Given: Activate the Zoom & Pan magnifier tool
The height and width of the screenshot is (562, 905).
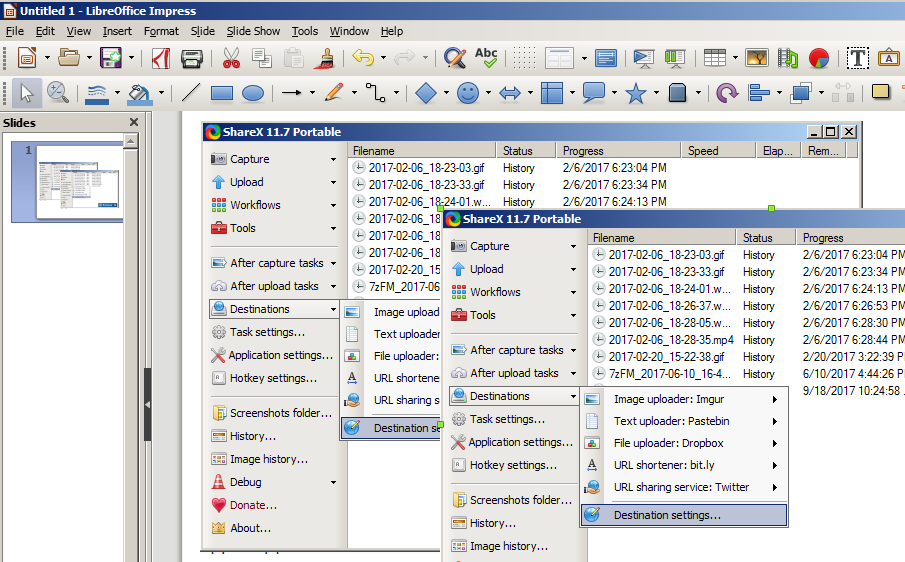Looking at the screenshot, I should click(58, 93).
